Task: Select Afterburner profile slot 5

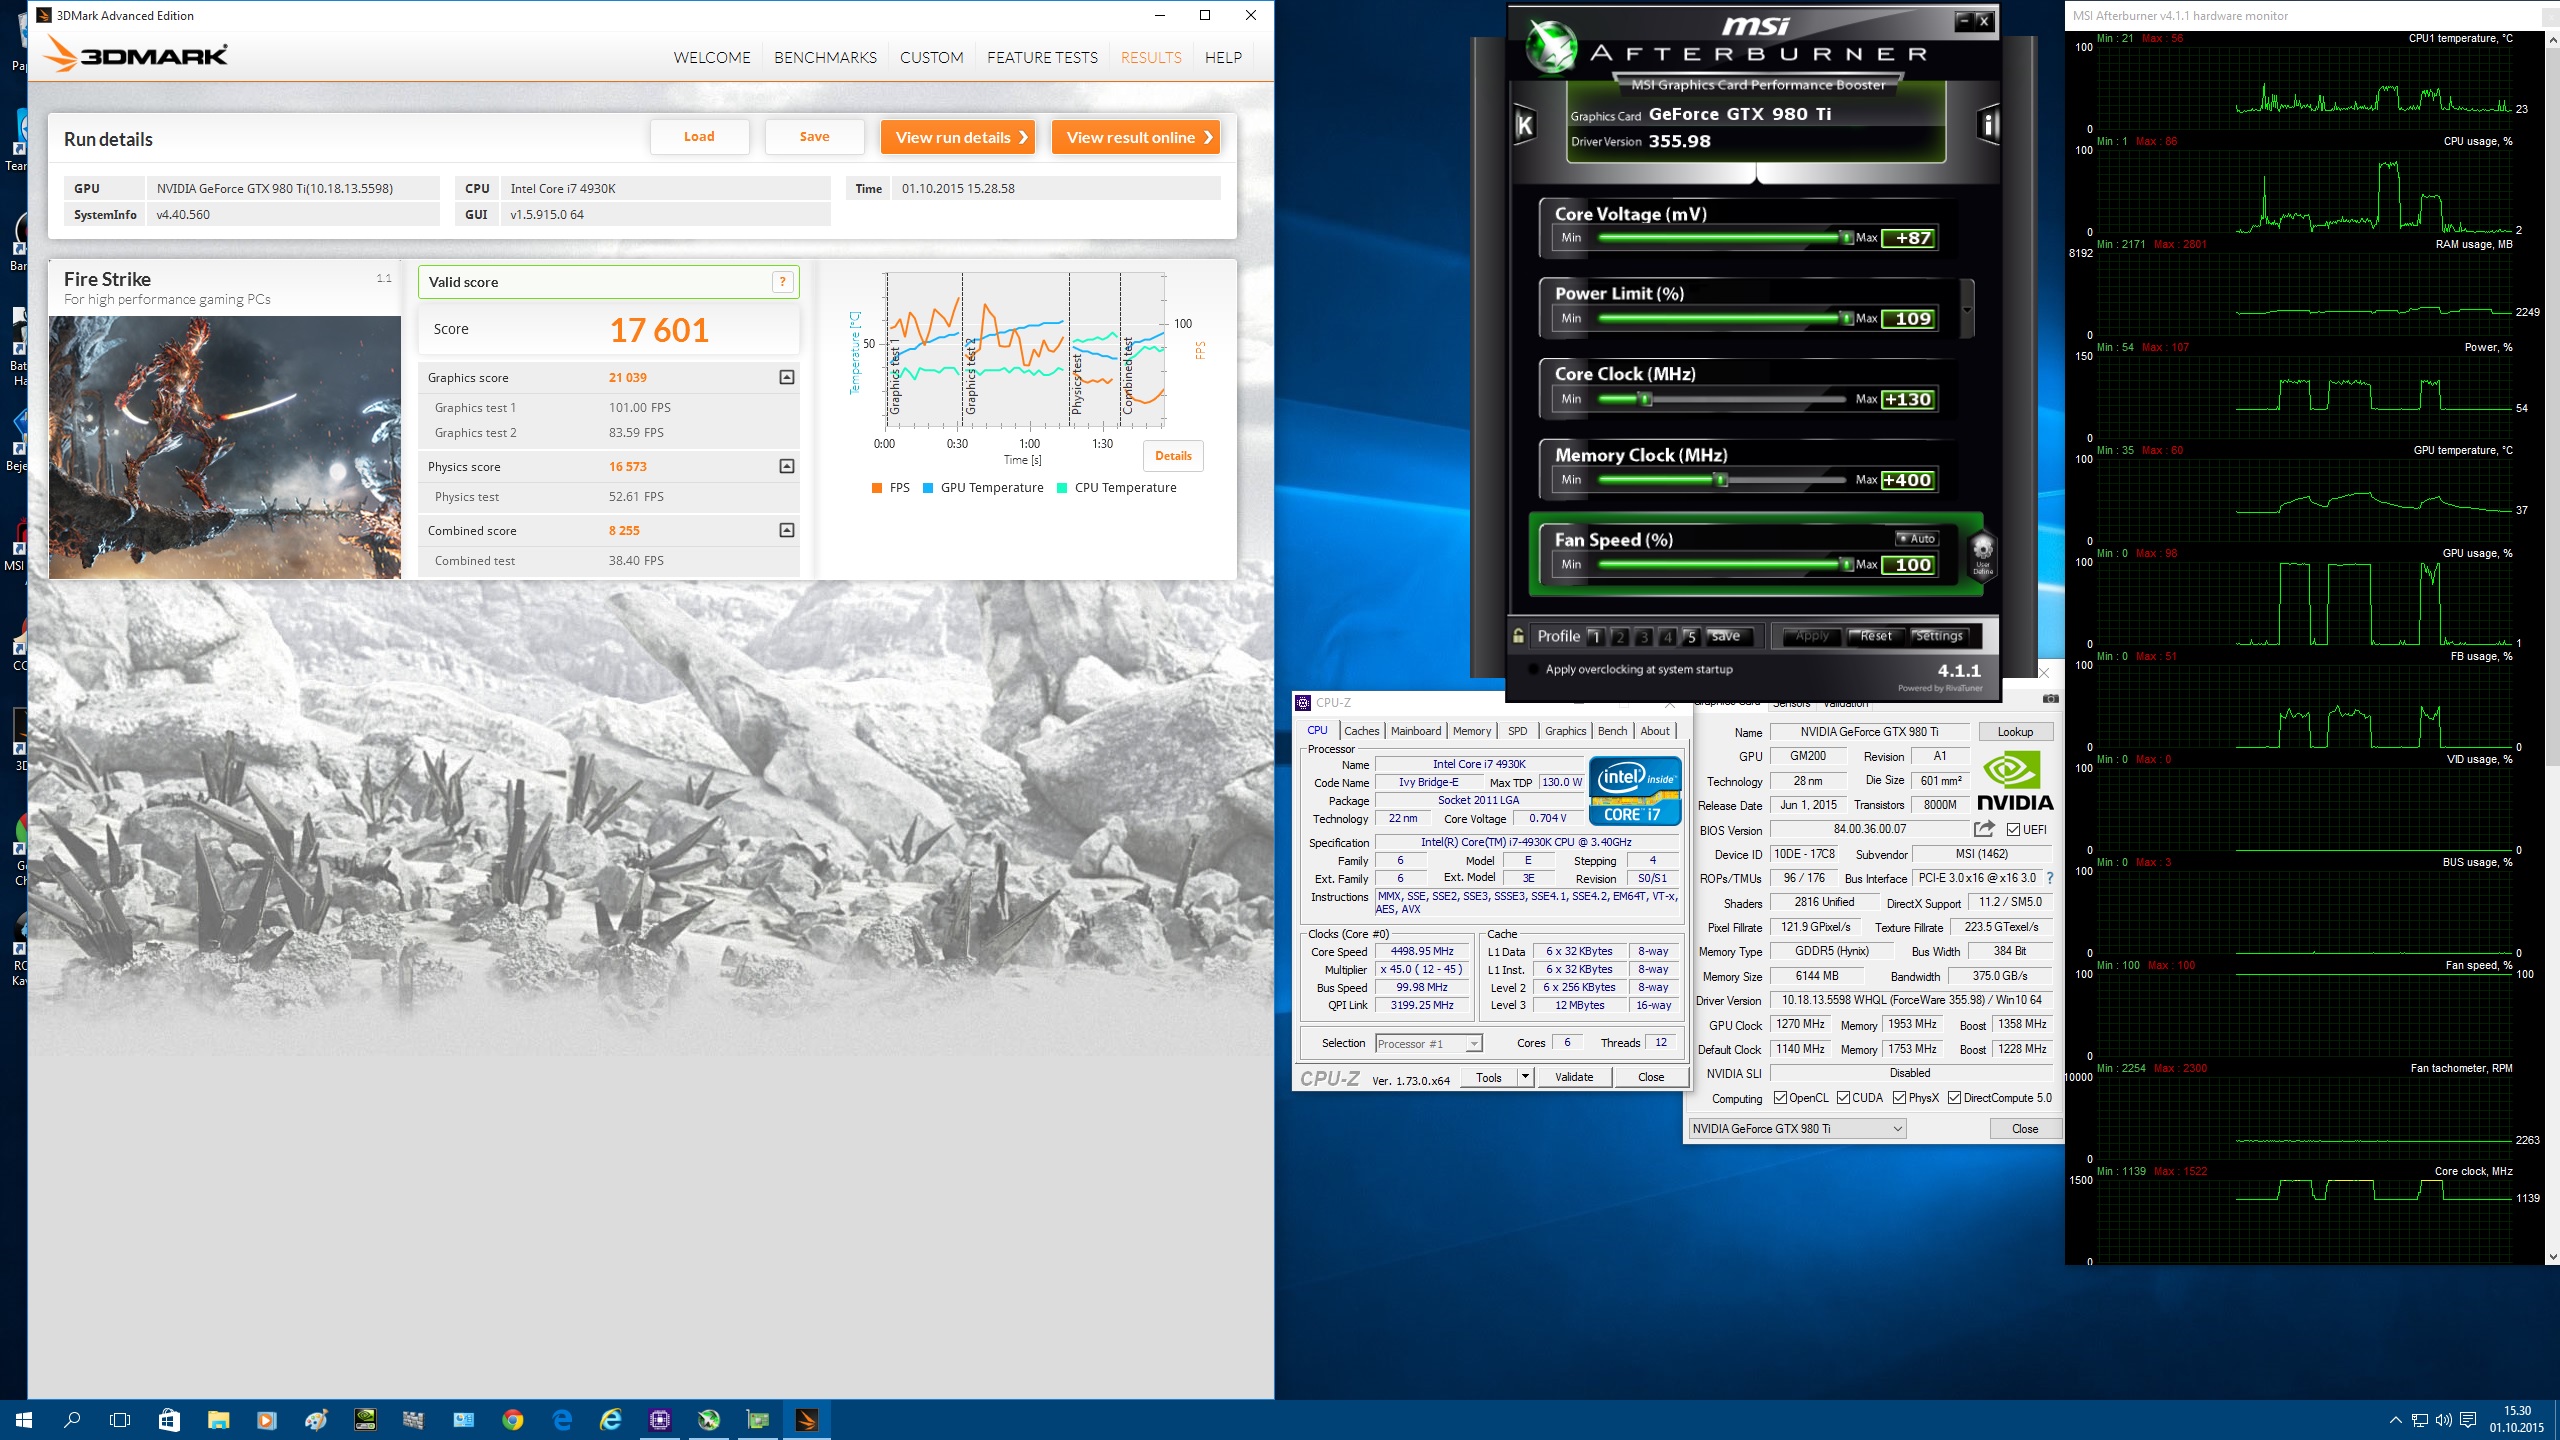Action: click(x=1691, y=637)
